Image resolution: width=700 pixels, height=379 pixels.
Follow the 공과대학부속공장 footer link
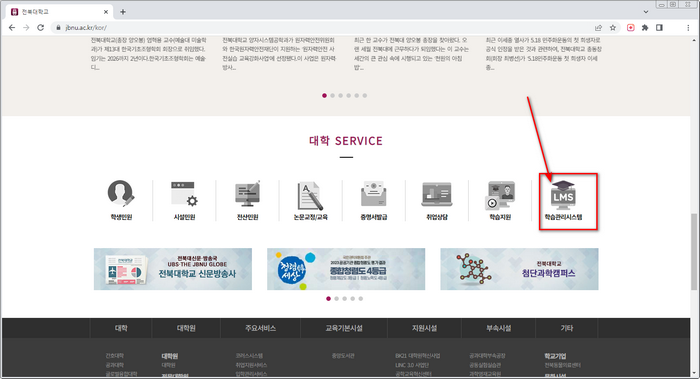(x=488, y=356)
